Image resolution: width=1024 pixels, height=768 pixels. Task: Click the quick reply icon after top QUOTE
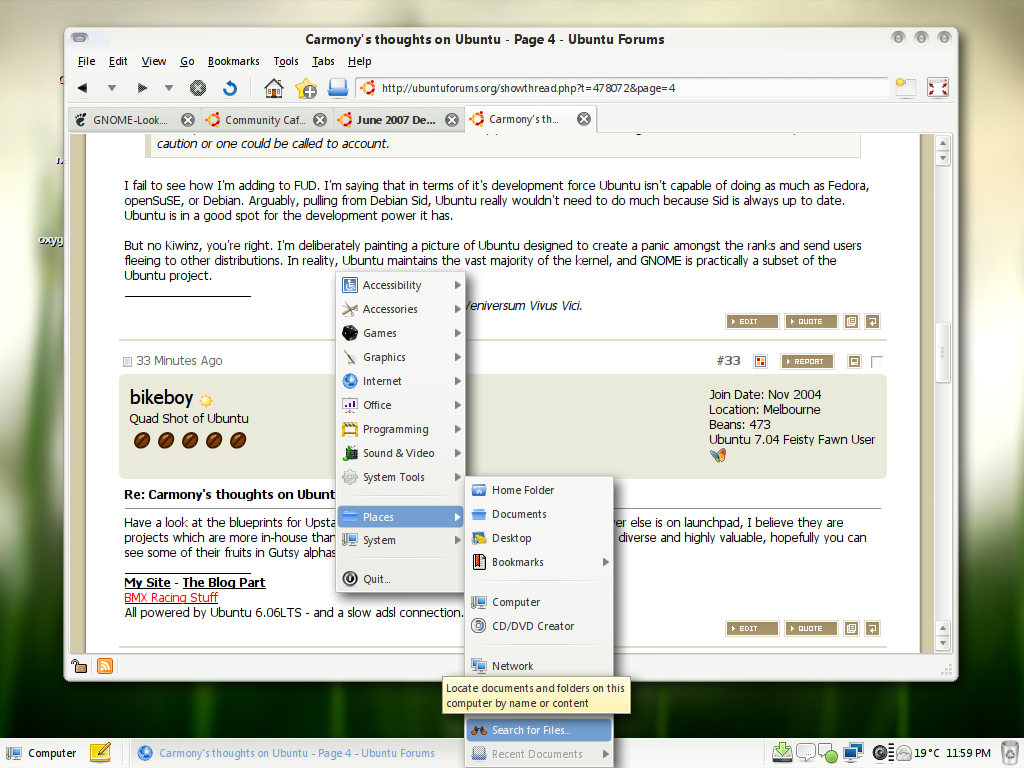pyautogui.click(x=872, y=321)
